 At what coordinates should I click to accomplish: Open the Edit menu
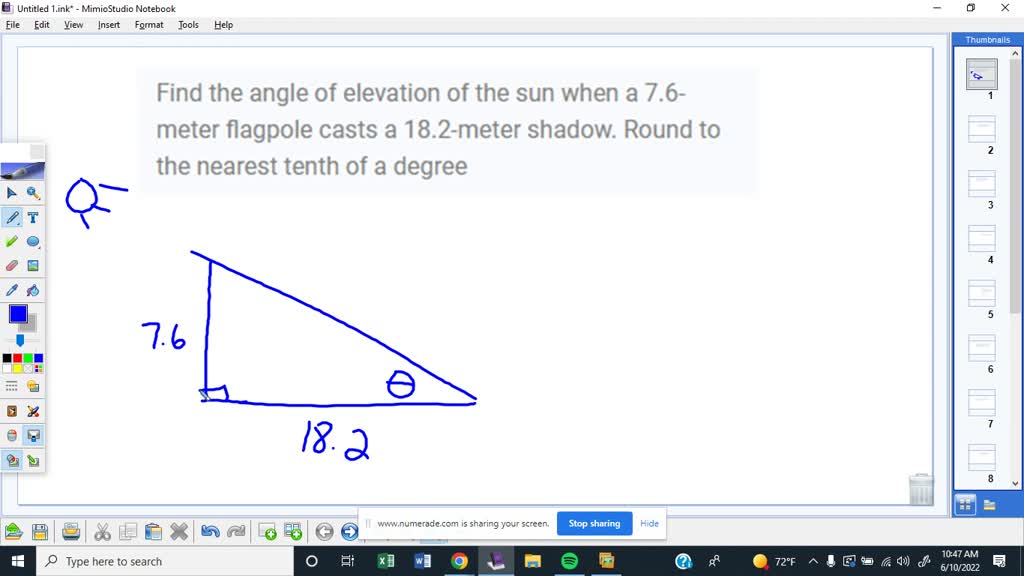click(x=42, y=25)
